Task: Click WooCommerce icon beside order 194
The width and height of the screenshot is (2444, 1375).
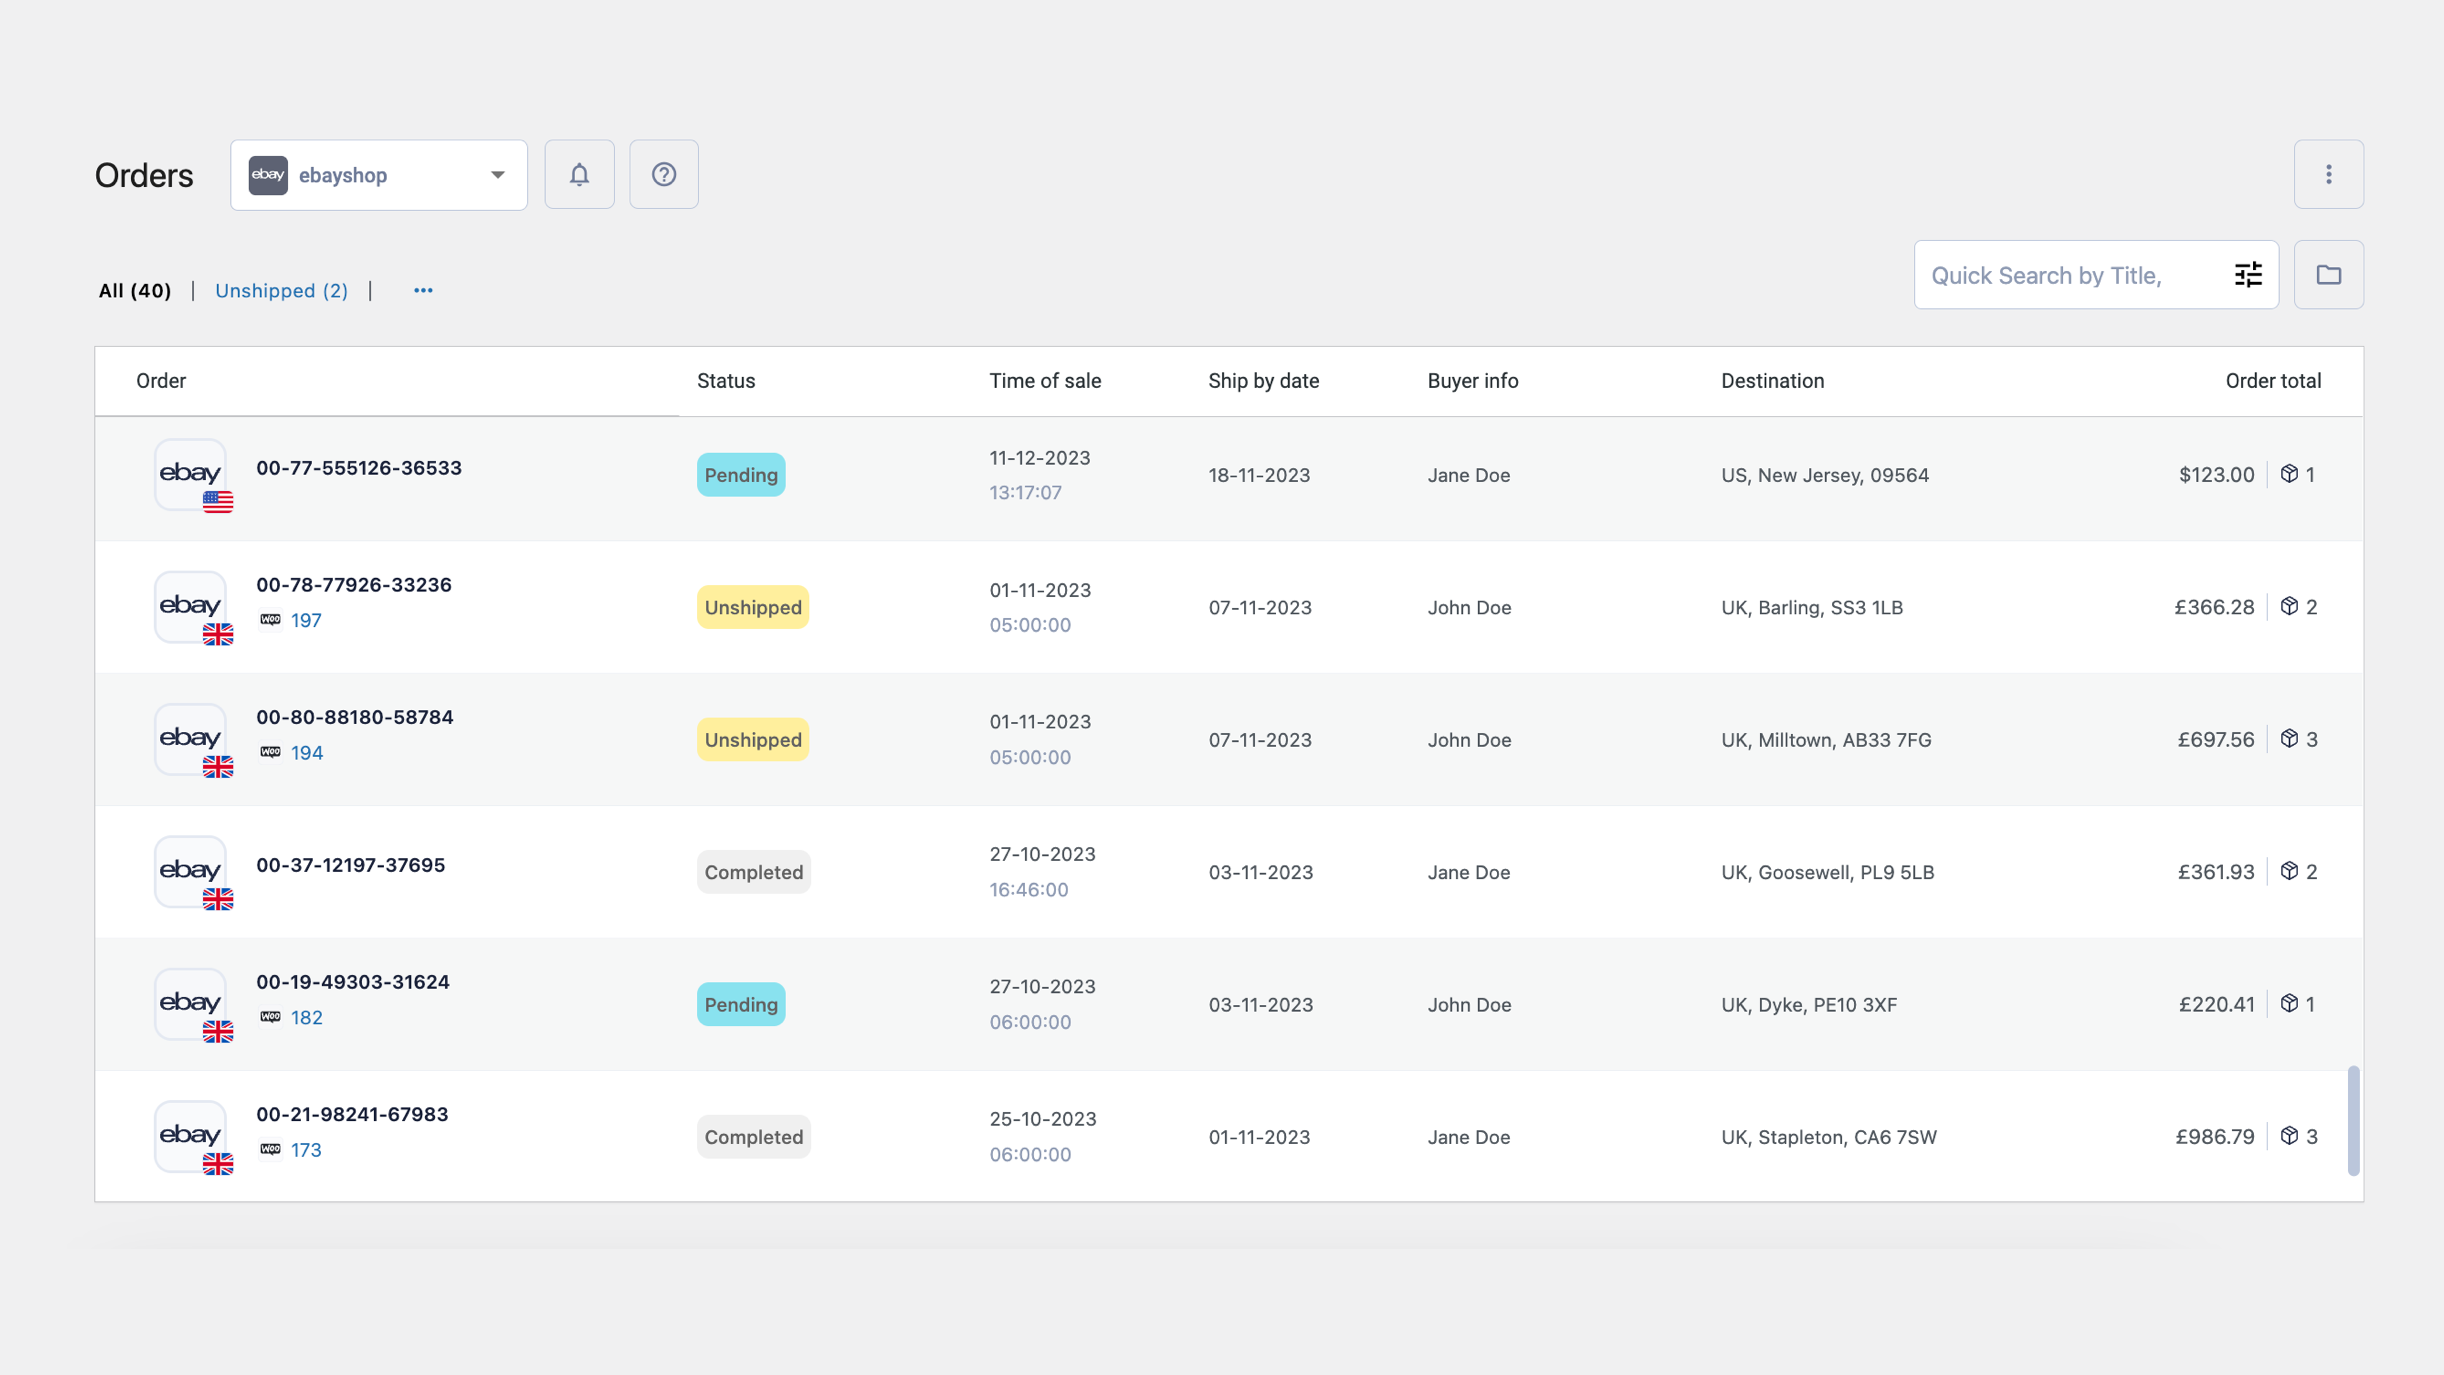Action: tap(270, 752)
